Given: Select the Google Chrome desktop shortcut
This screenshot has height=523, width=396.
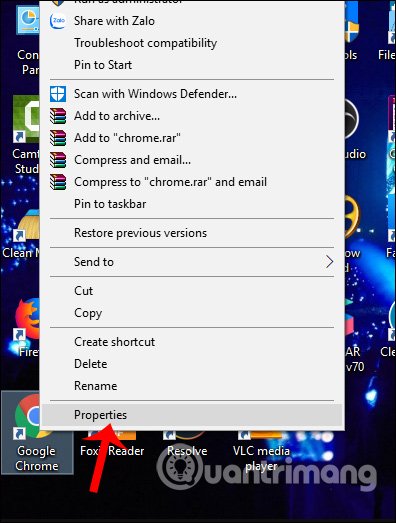Looking at the screenshot, I should (x=36, y=433).
